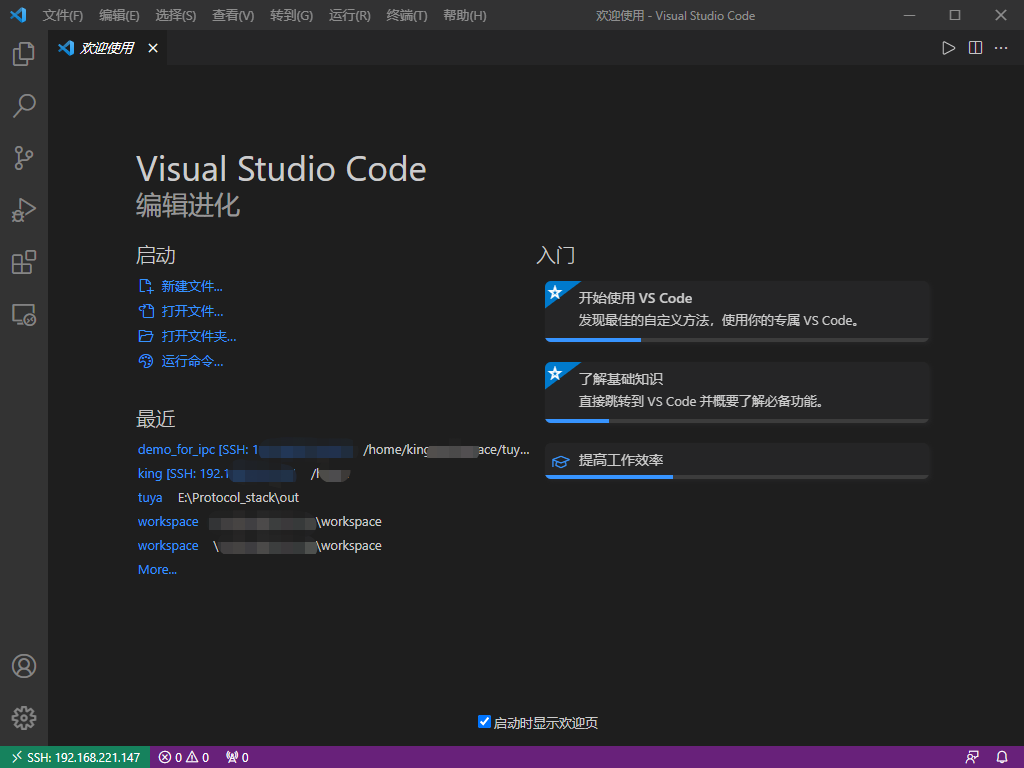Image resolution: width=1024 pixels, height=768 pixels.
Task: Open the Extensions view
Action: coord(24,263)
